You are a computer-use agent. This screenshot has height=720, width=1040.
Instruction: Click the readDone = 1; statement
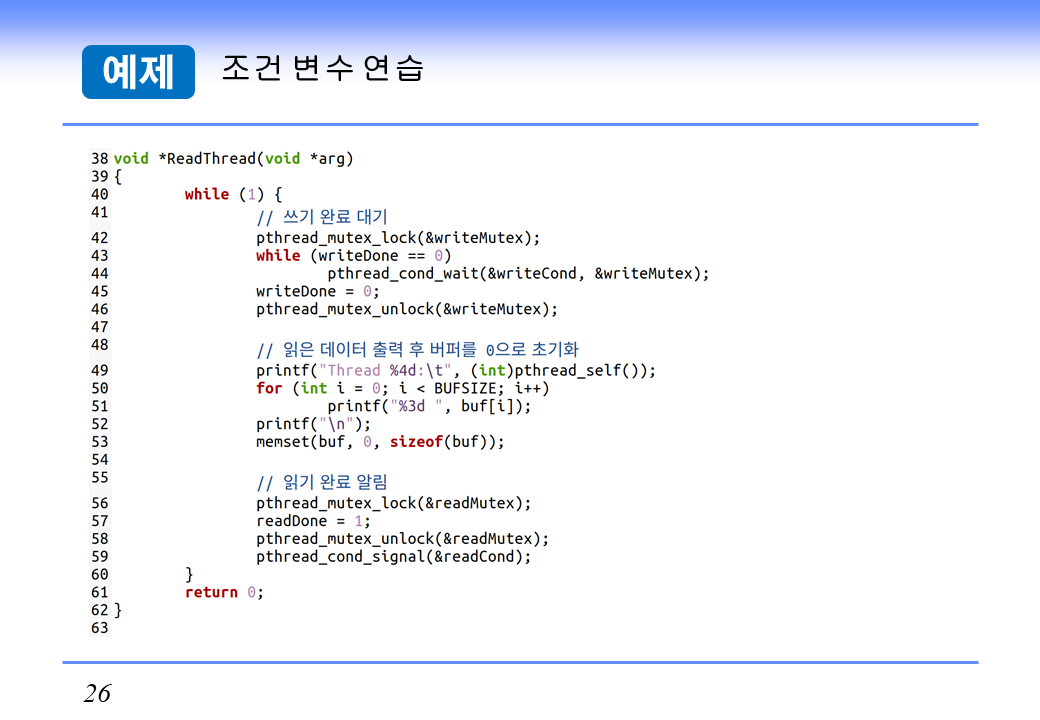click(x=313, y=522)
